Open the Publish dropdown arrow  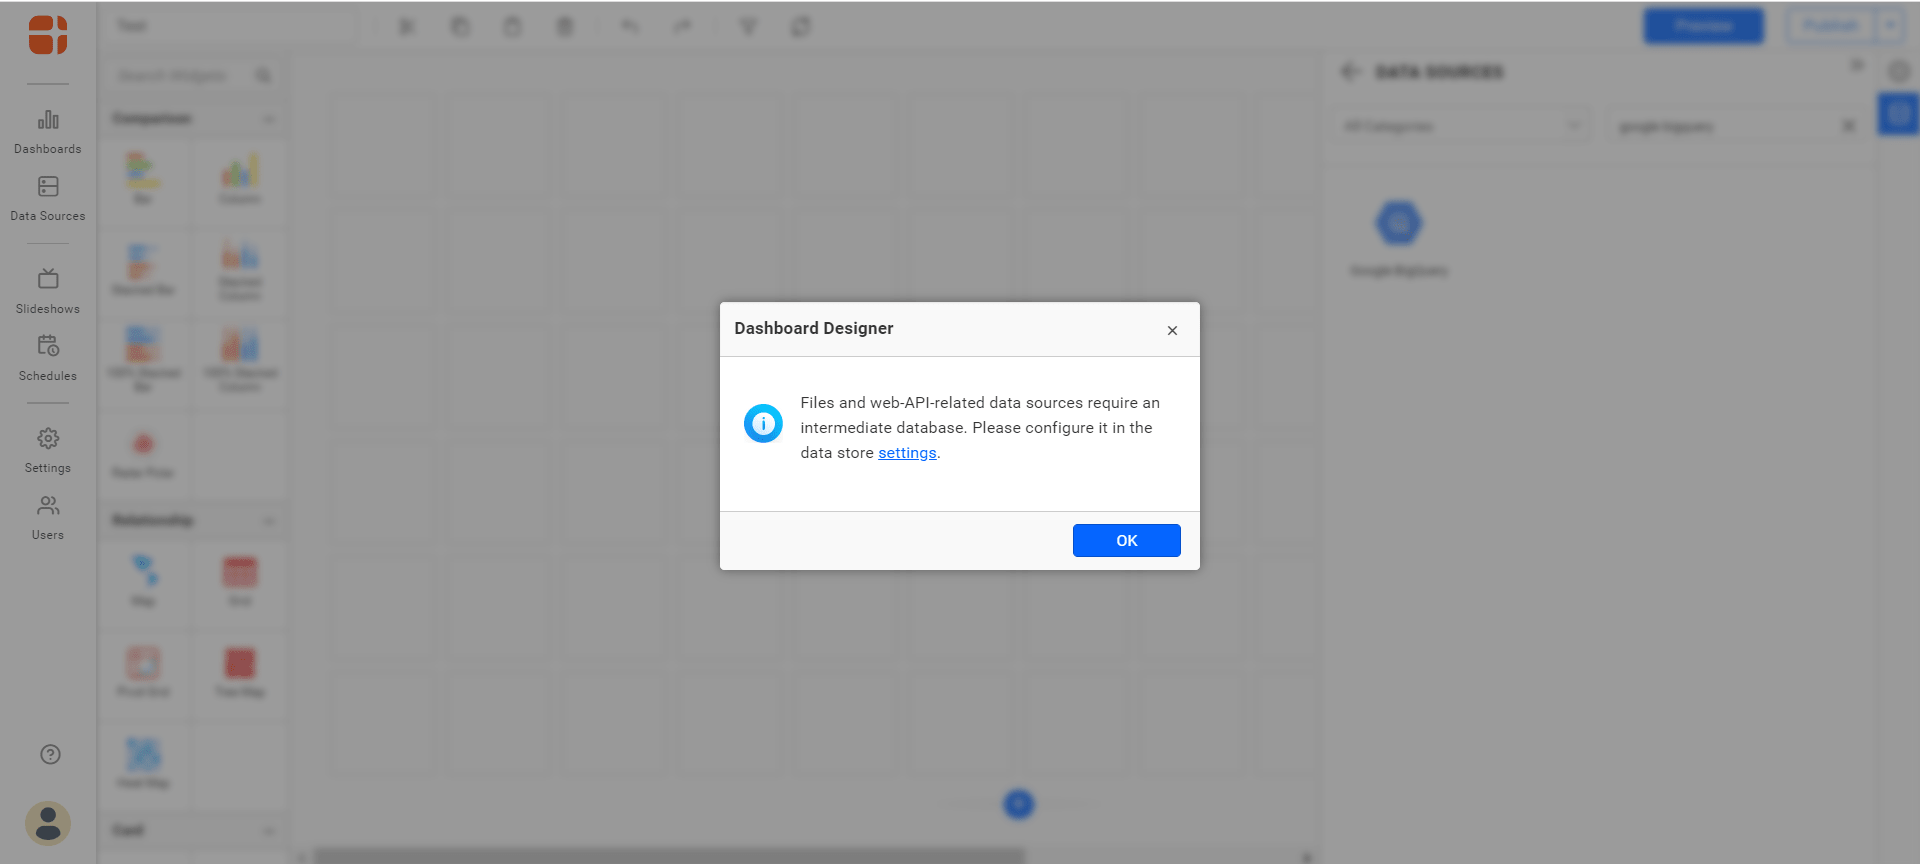(1889, 26)
